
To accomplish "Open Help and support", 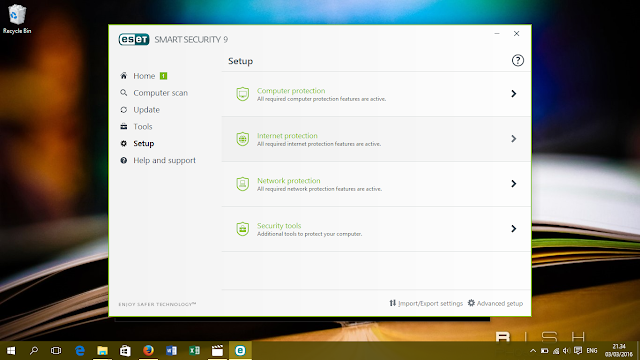I will click(164, 160).
